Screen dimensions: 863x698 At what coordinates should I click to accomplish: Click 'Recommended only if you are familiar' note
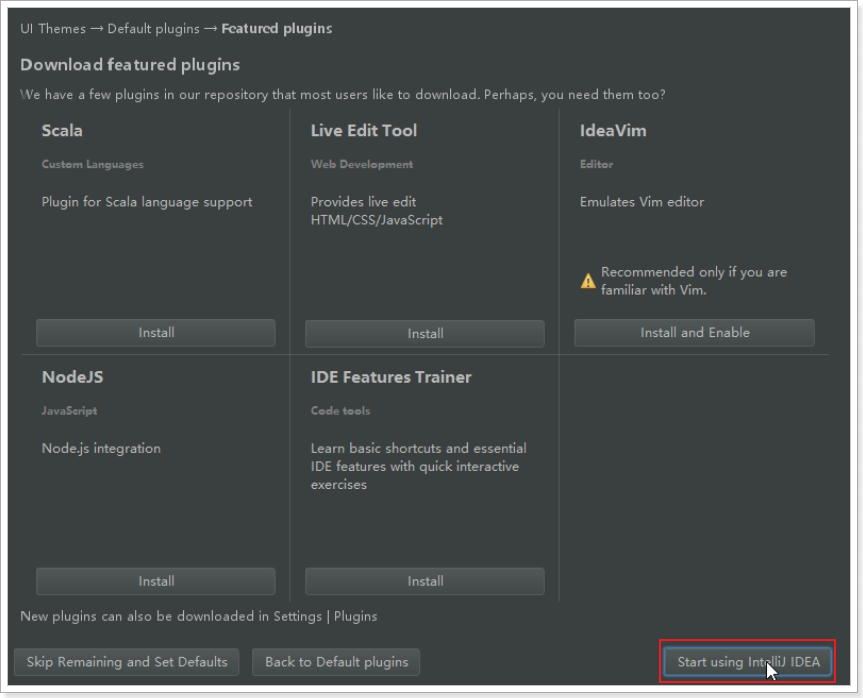693,281
